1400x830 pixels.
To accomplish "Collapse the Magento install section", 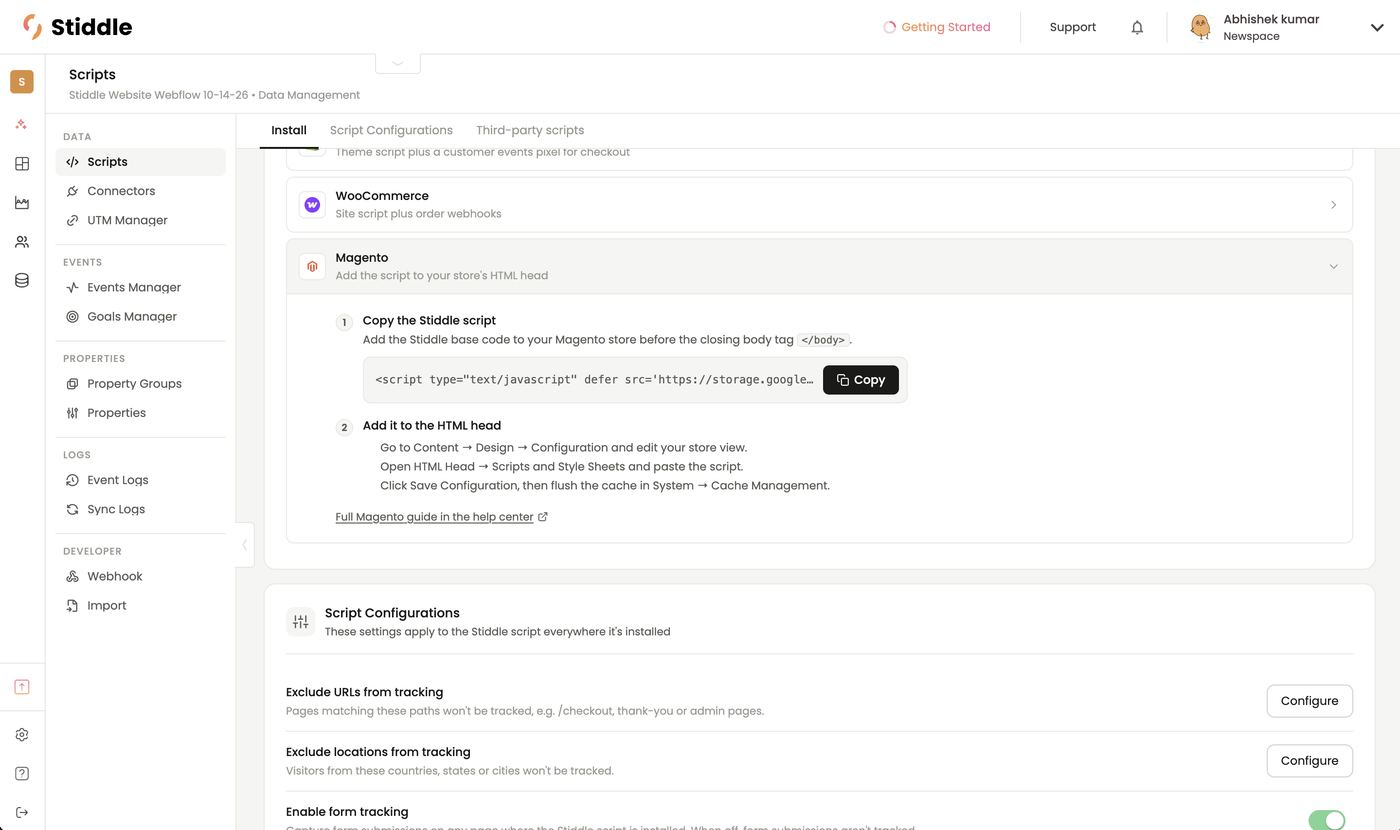I will tap(819, 266).
